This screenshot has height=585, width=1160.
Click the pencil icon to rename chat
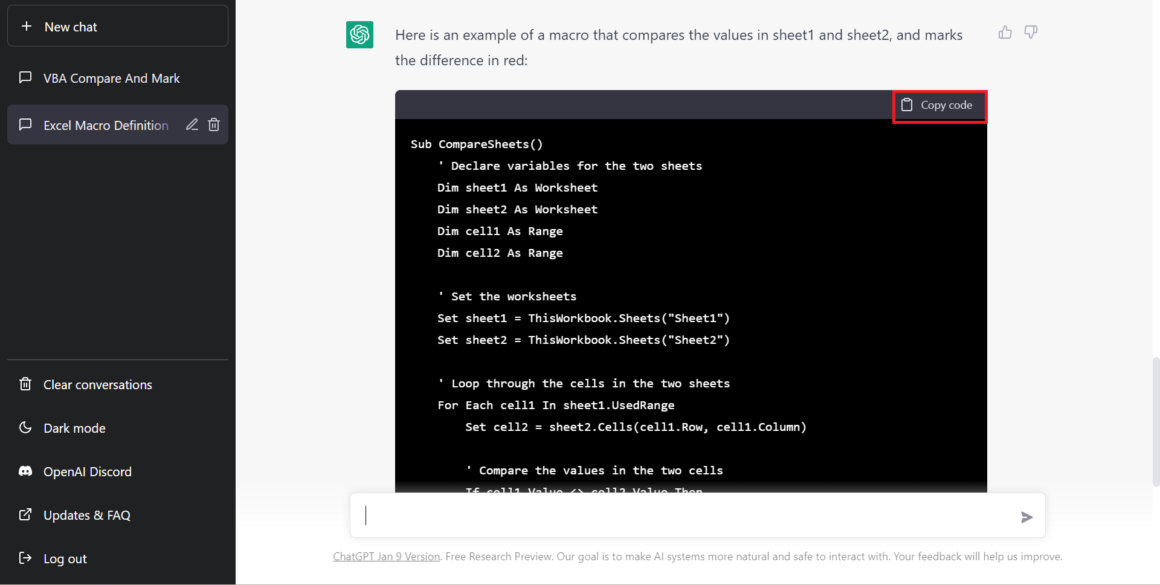point(192,125)
